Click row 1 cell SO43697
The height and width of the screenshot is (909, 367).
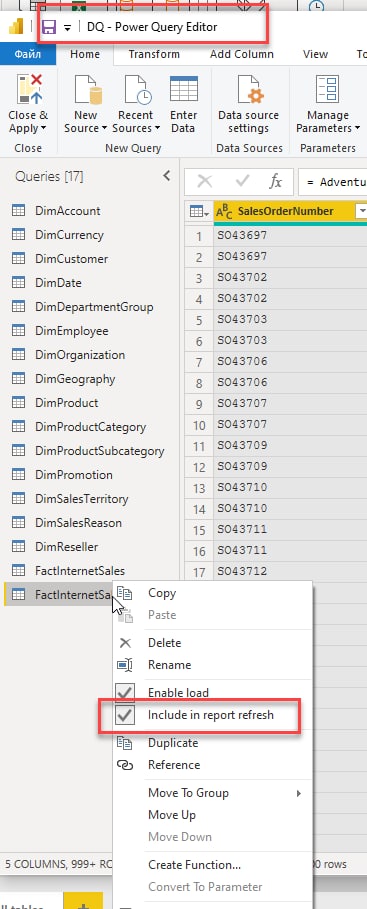tap(290, 236)
